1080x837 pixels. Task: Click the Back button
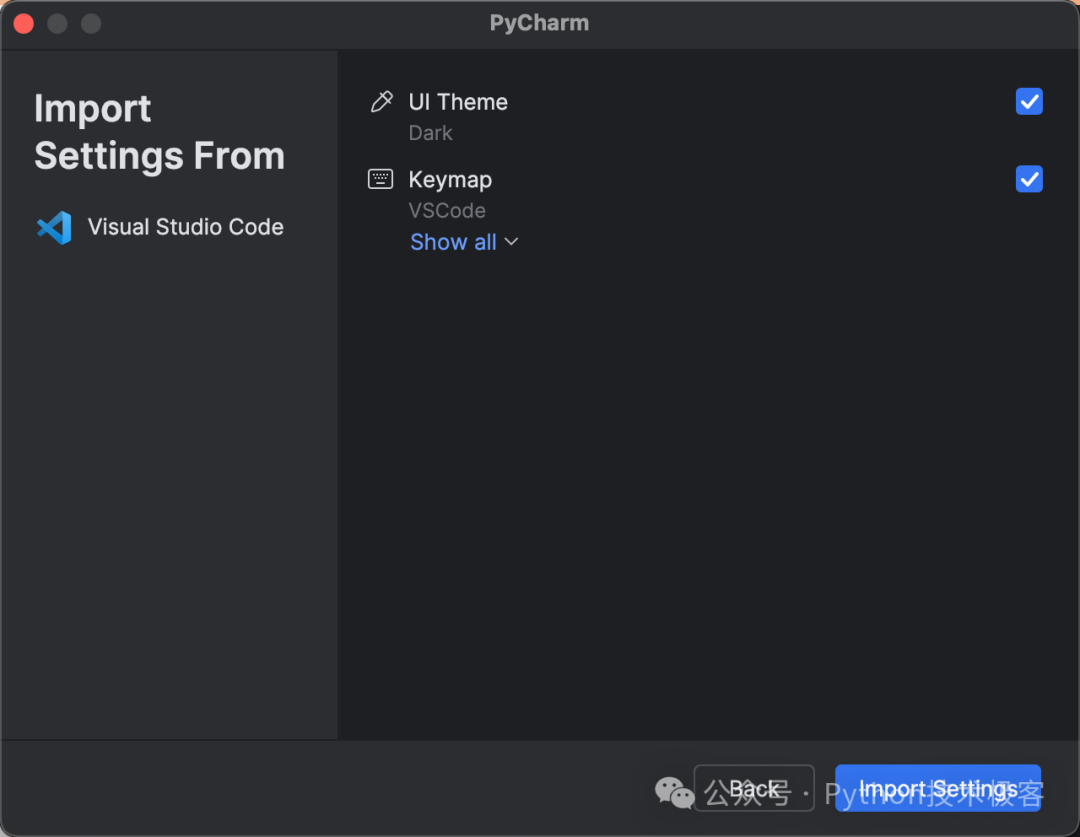click(754, 788)
